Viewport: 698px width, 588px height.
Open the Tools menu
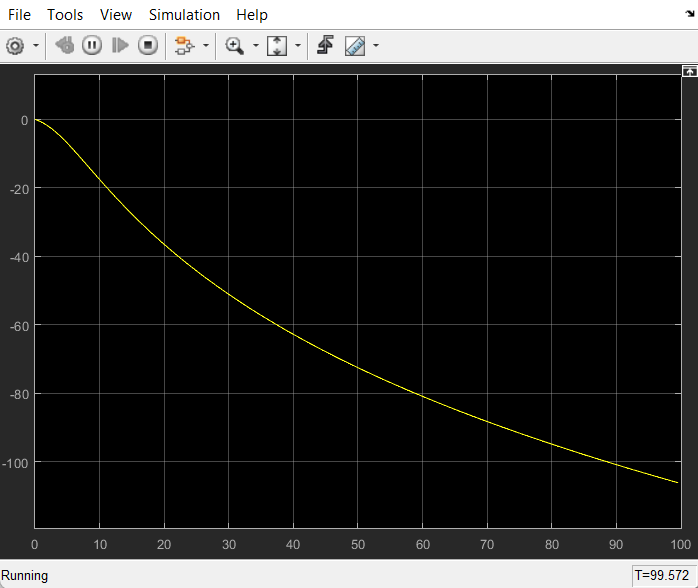pos(65,15)
